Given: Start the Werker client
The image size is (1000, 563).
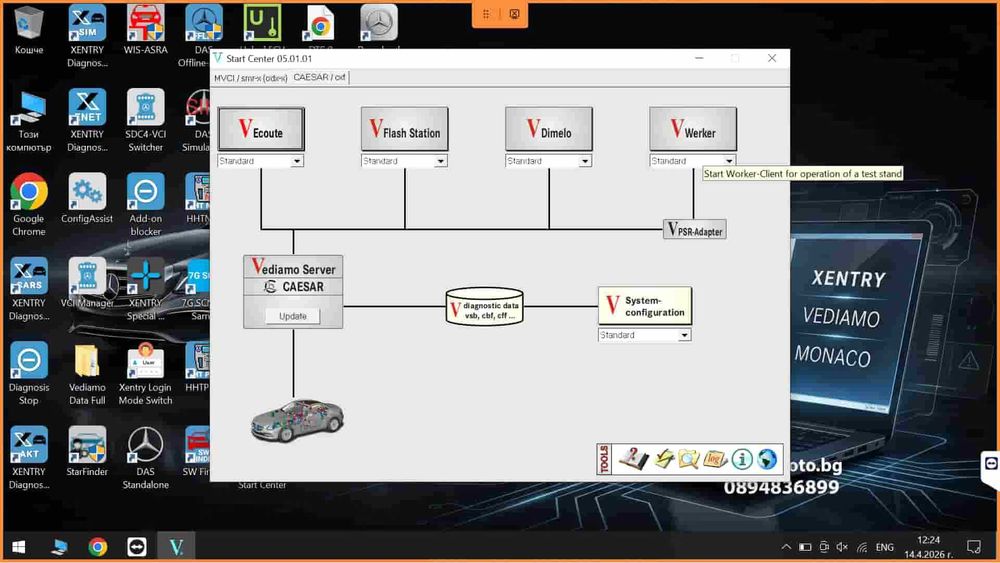Looking at the screenshot, I should click(693, 129).
